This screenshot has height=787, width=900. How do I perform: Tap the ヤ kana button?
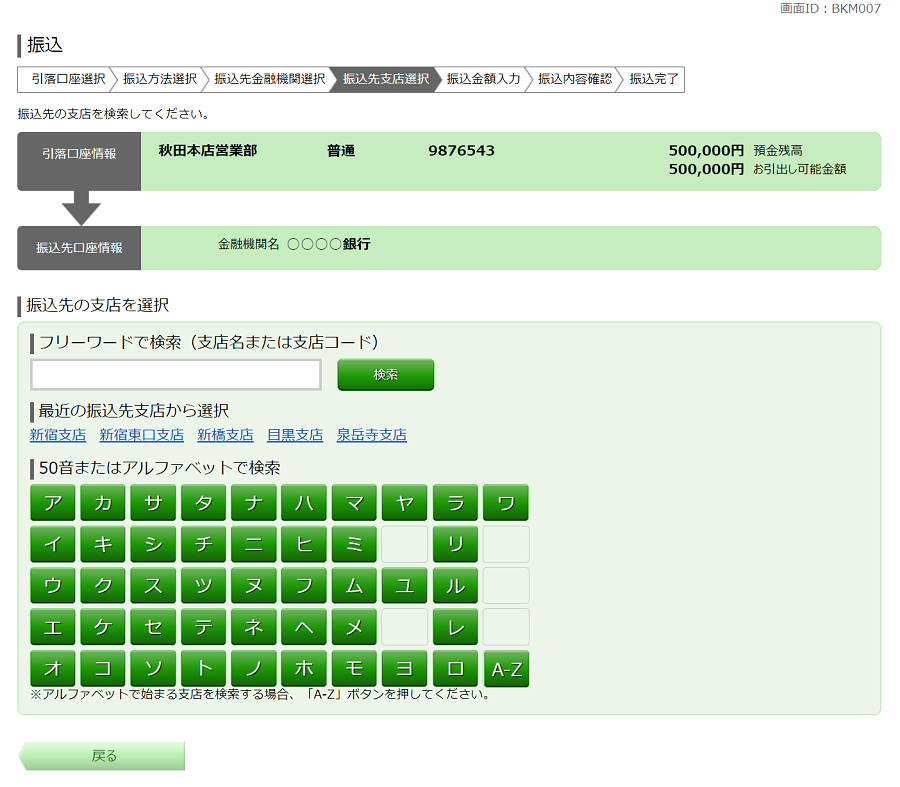[405, 503]
